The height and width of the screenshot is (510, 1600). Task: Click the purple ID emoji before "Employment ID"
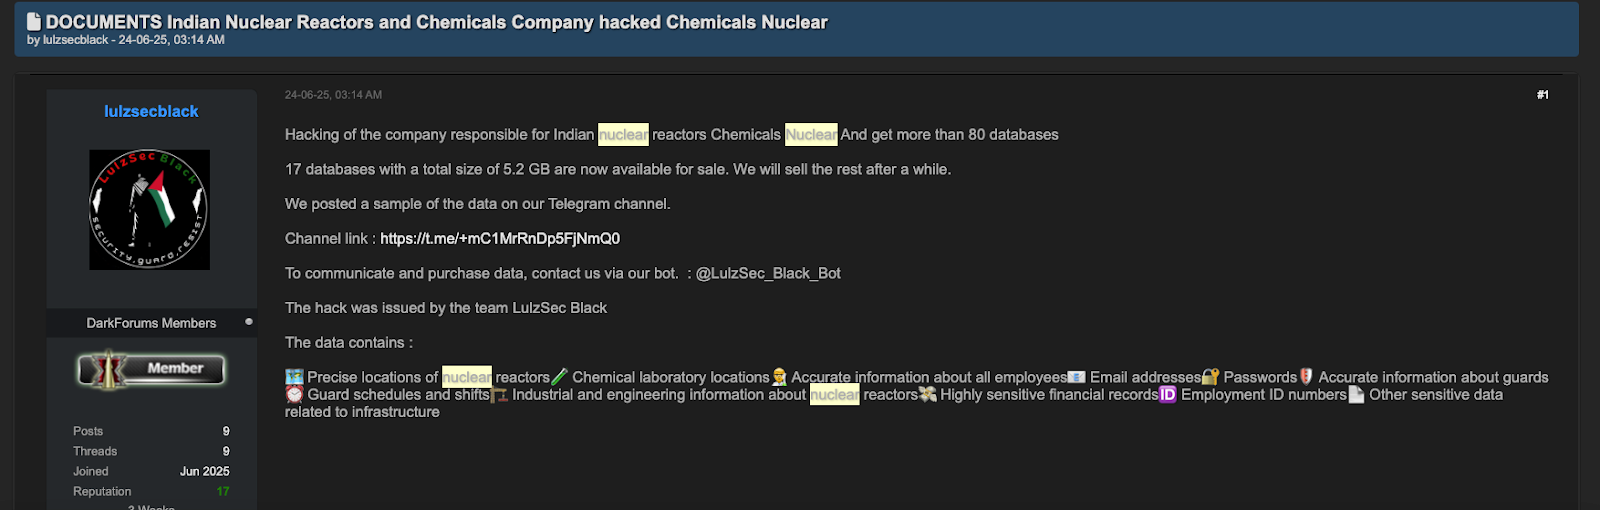tap(1168, 395)
